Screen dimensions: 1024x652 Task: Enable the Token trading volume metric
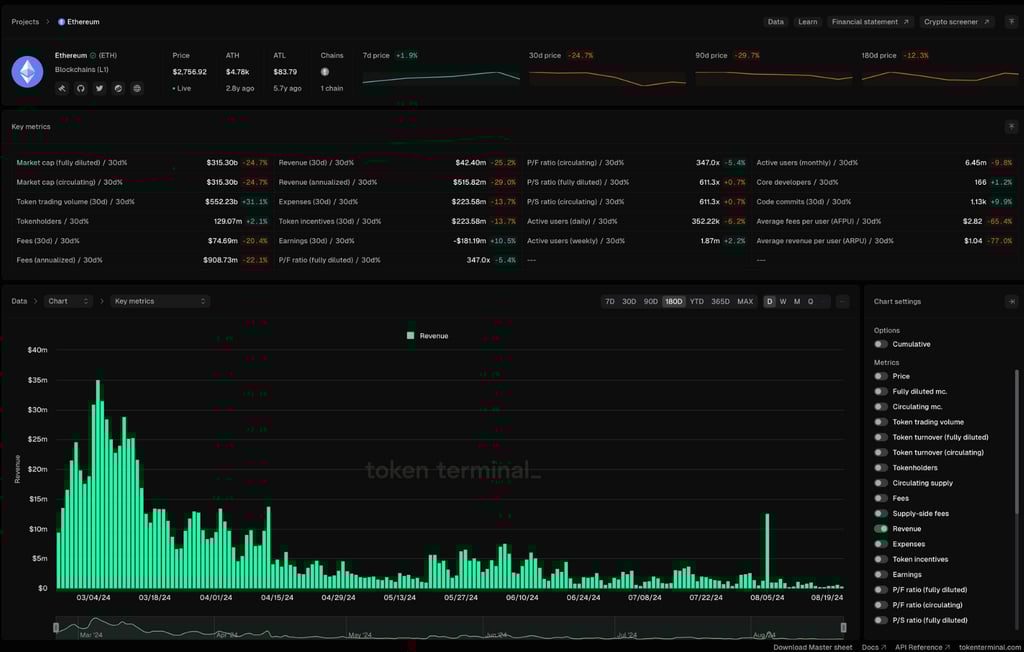881,422
